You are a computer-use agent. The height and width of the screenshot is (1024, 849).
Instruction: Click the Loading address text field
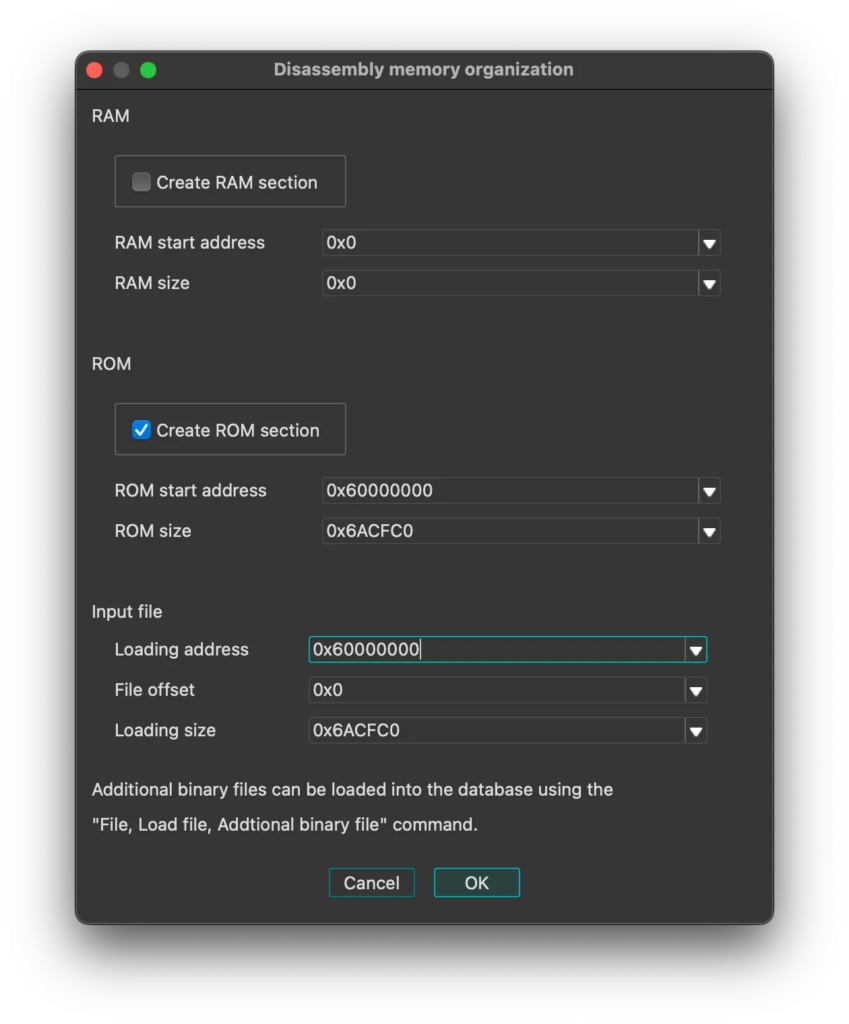[x=497, y=650]
